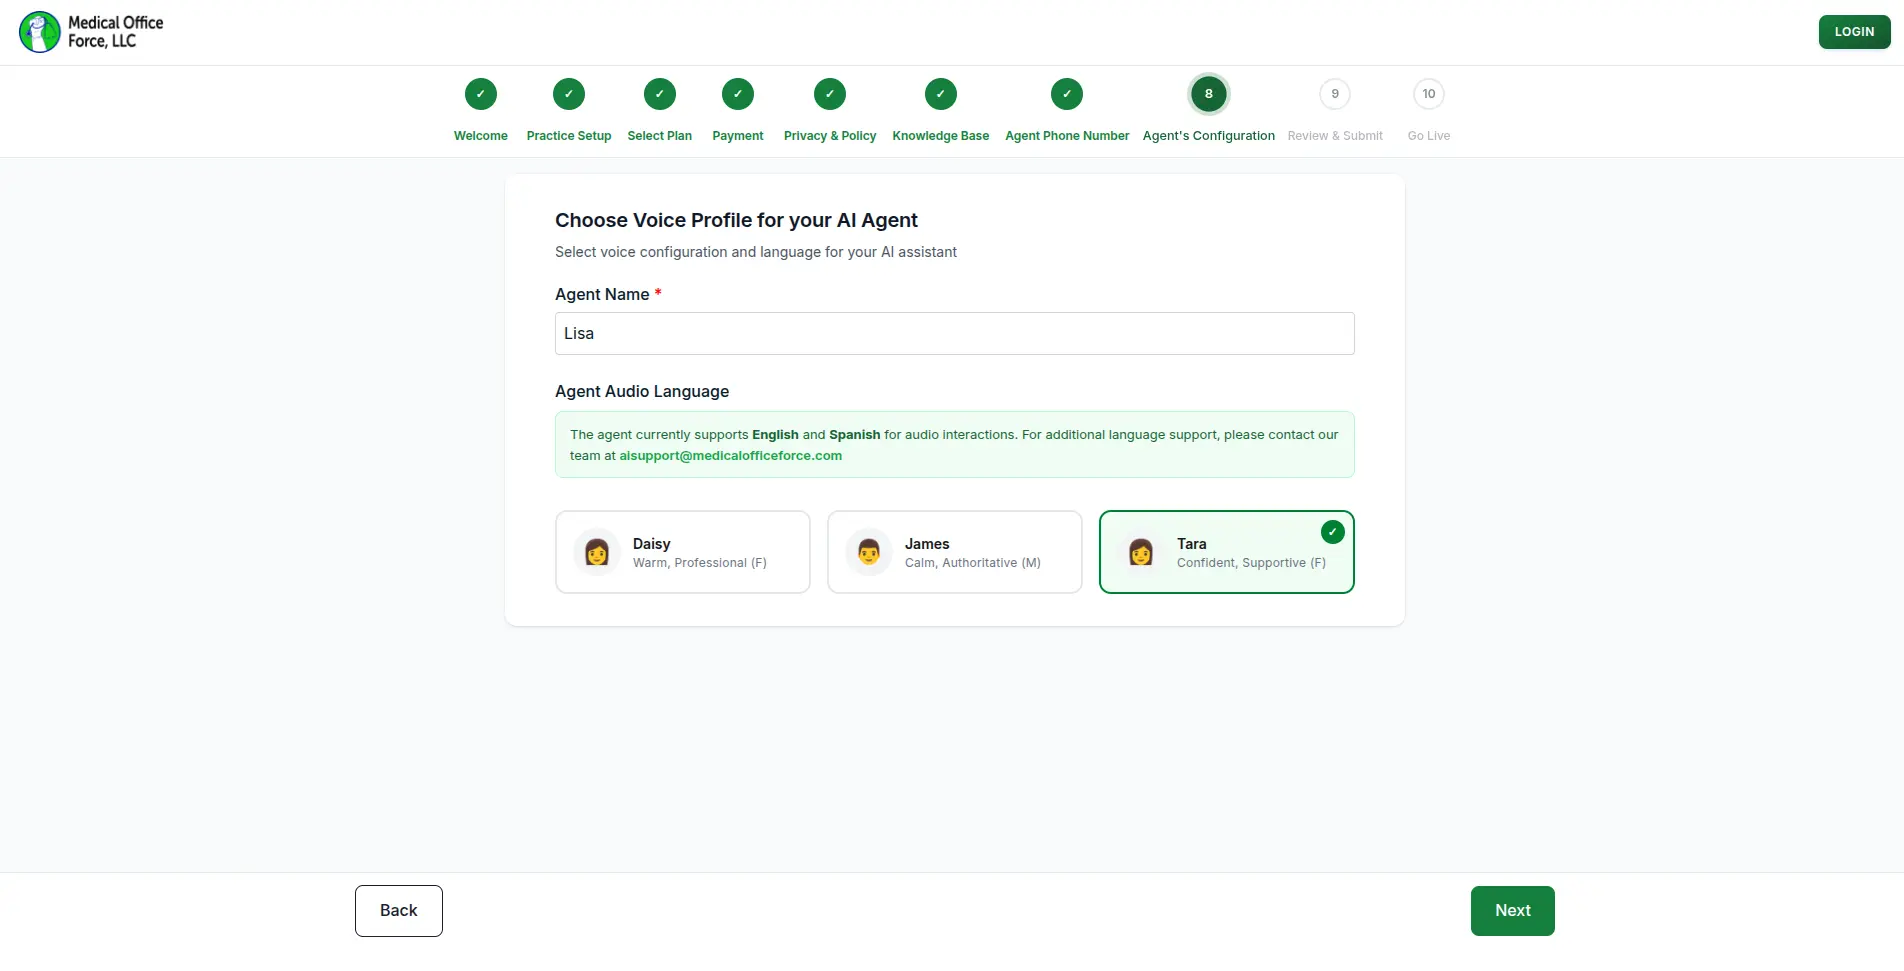Open the Review & Submit step

tap(1335, 94)
